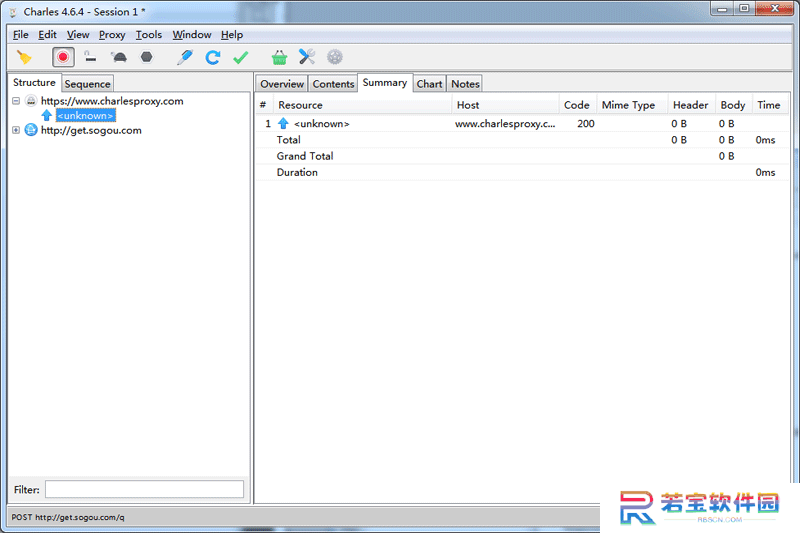The image size is (800, 533).
Task: Click the Charles app icon in title bar
Action: 13,12
